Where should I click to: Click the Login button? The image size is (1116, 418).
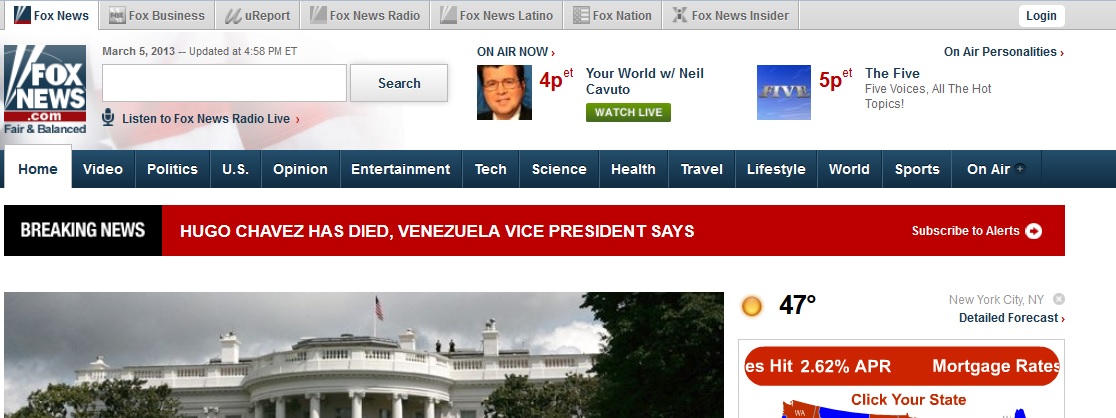pos(1041,16)
